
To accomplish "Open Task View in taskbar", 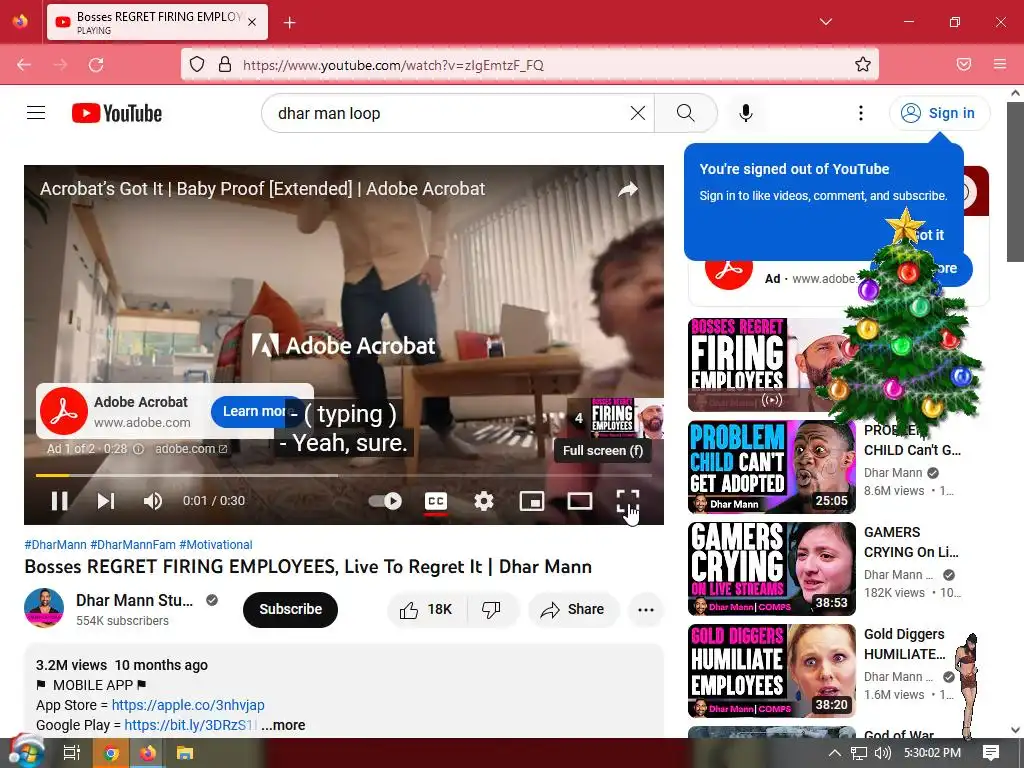I will (x=72, y=753).
